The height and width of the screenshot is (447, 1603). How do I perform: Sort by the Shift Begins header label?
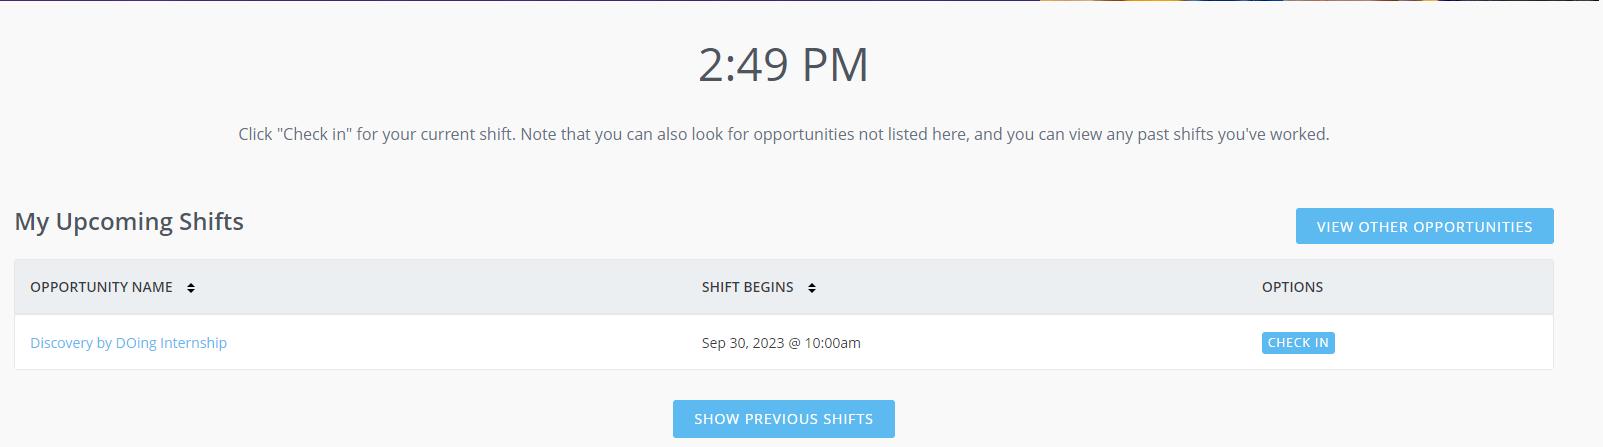pyautogui.click(x=747, y=287)
